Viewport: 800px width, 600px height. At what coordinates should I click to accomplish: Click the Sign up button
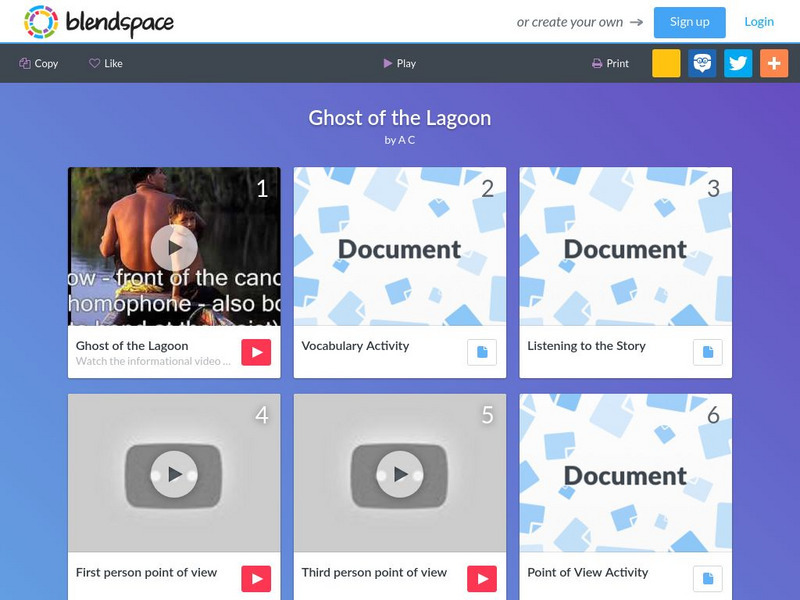689,22
